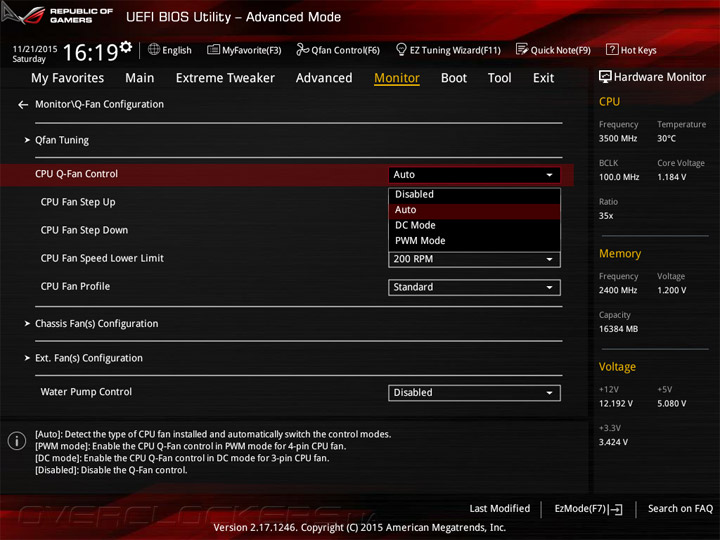Go to the Exit tab
This screenshot has width=720, height=540.
(543, 78)
